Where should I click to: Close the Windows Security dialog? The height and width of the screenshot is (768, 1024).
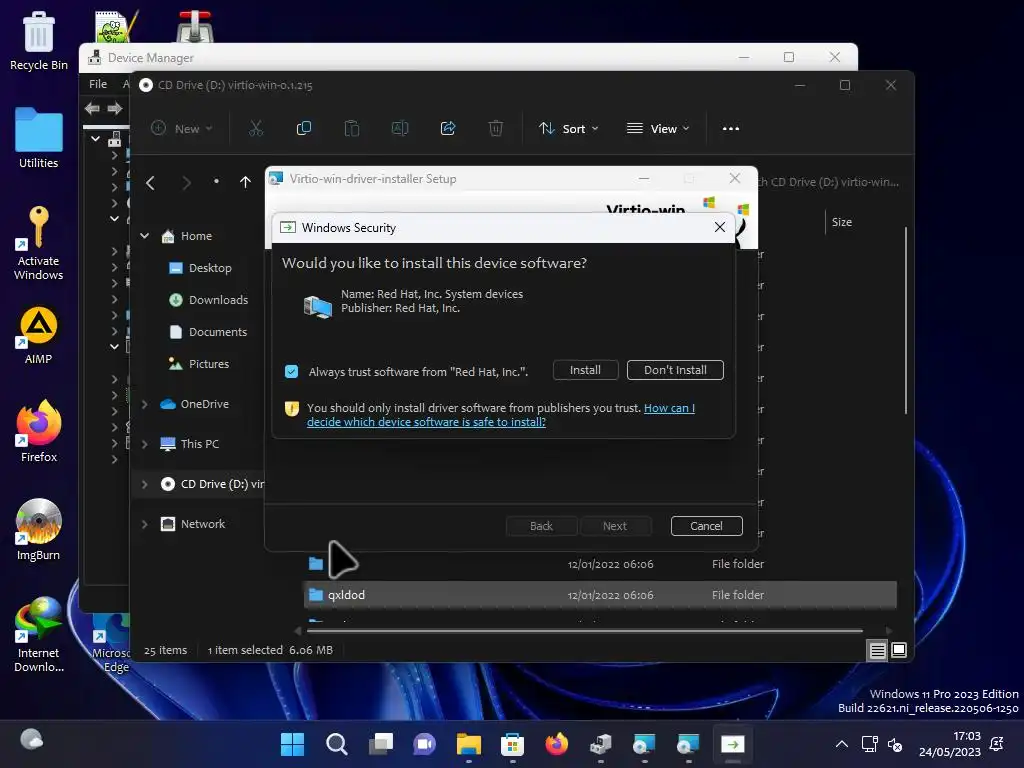(x=720, y=227)
